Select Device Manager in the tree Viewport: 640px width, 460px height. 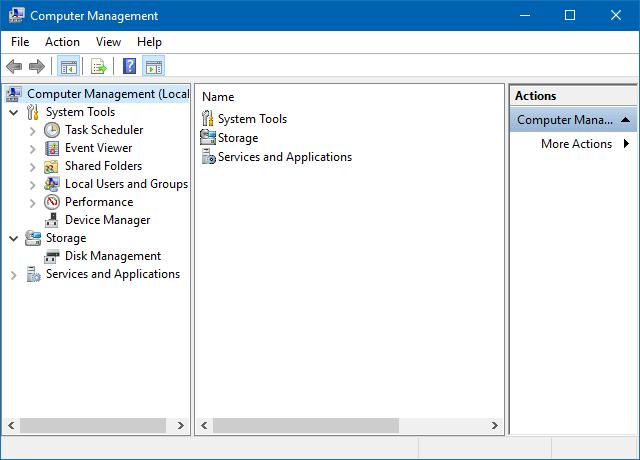pos(107,220)
